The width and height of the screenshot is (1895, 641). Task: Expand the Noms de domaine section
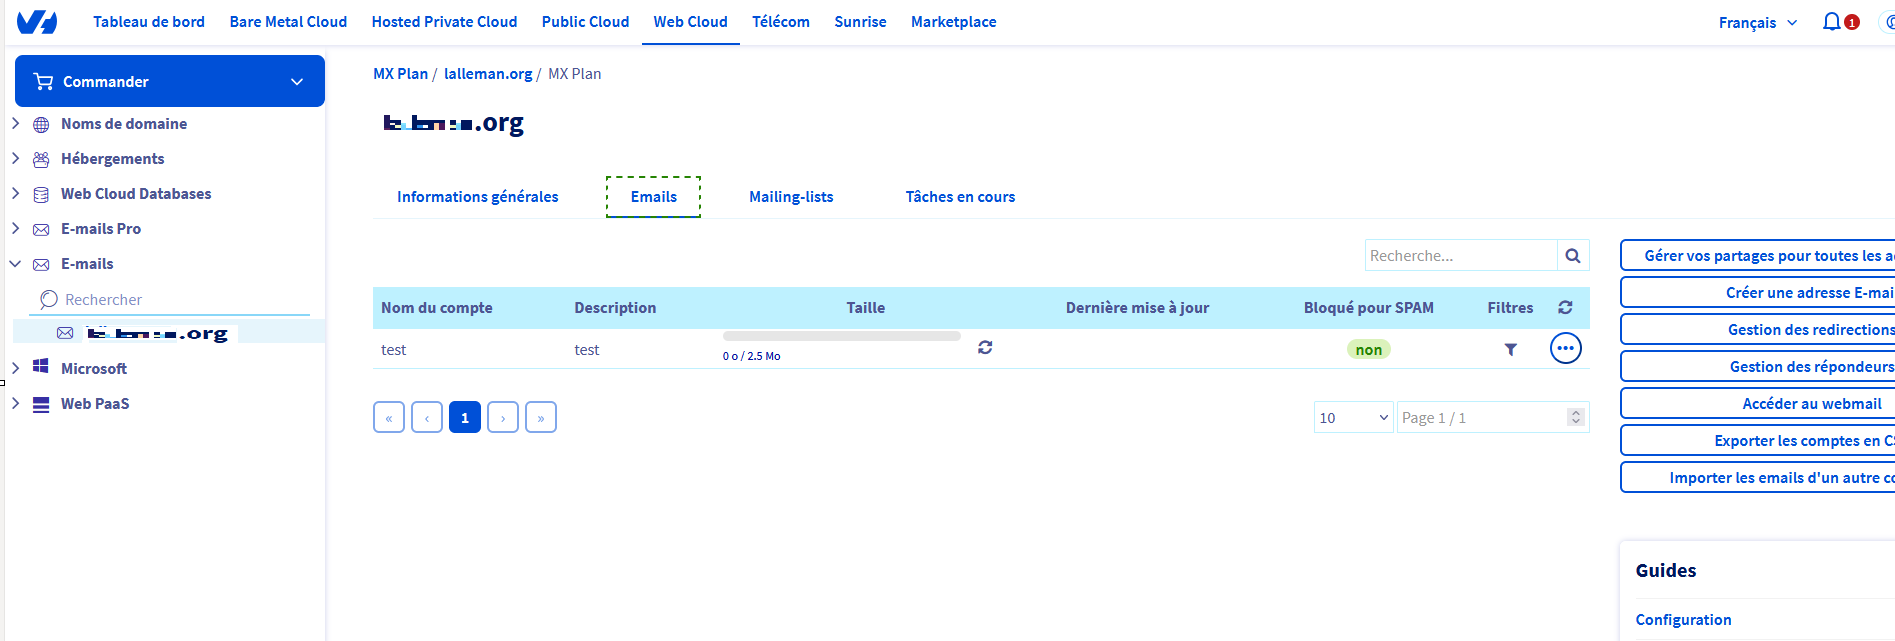click(16, 124)
